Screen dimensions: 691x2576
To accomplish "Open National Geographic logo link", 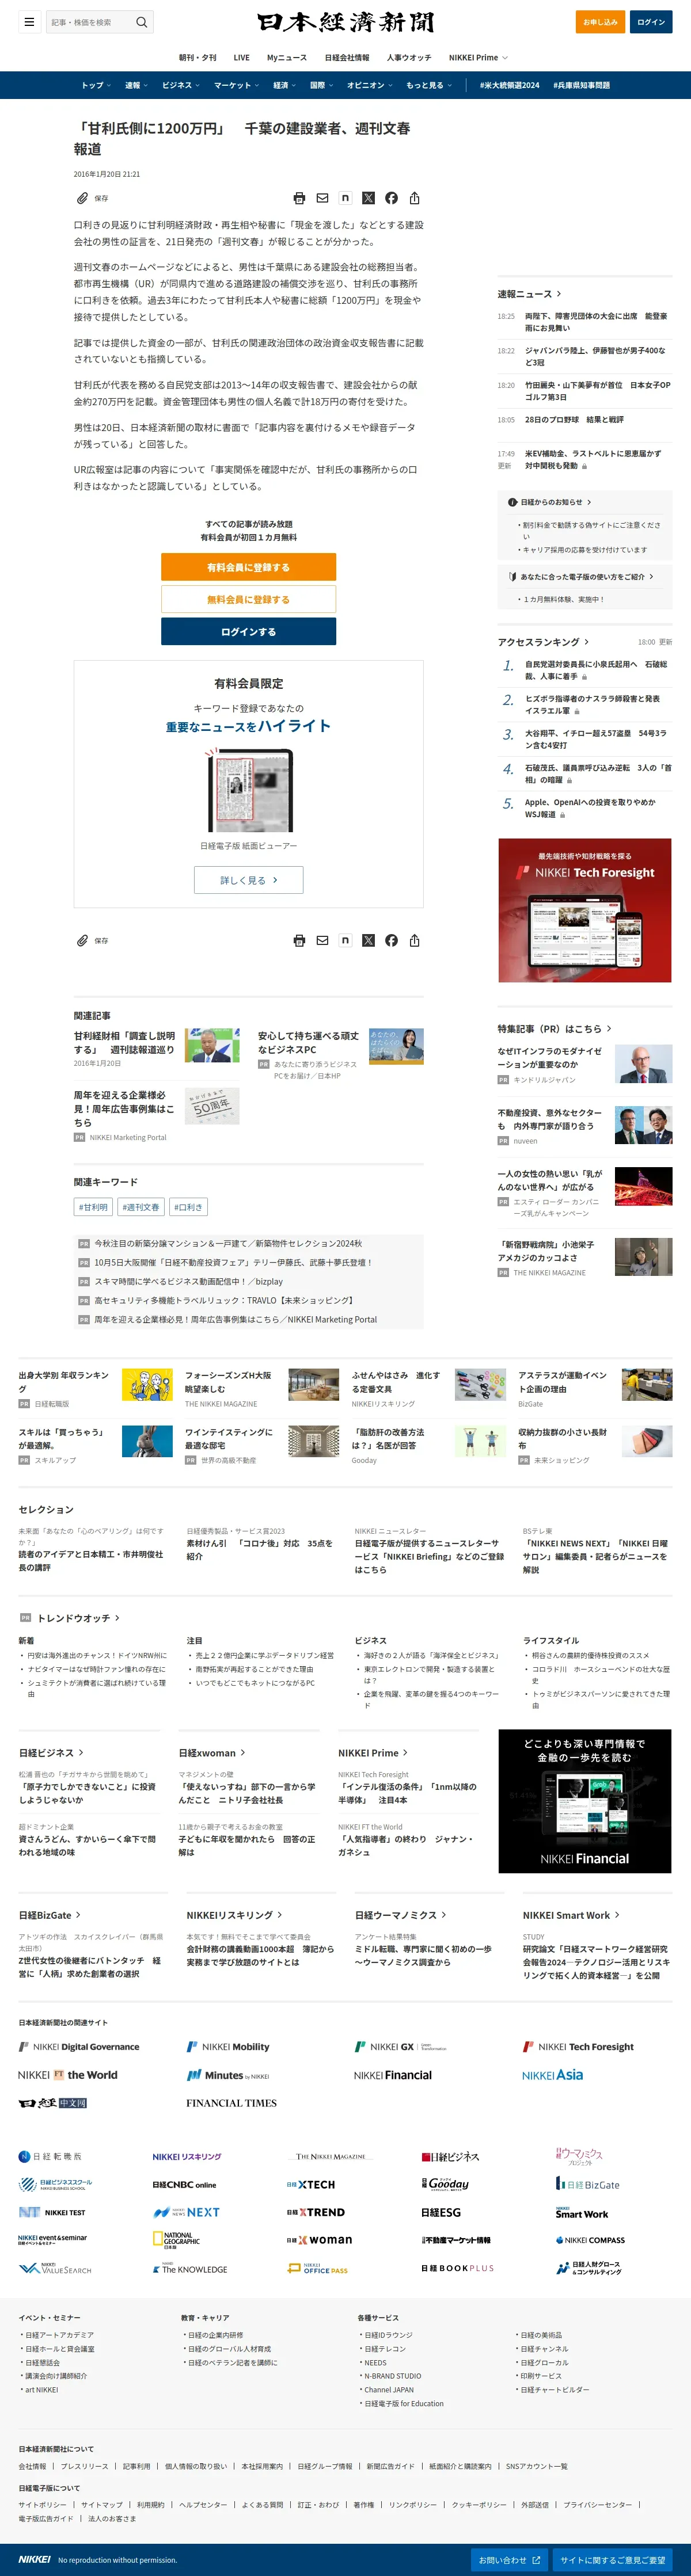I will [176, 2239].
